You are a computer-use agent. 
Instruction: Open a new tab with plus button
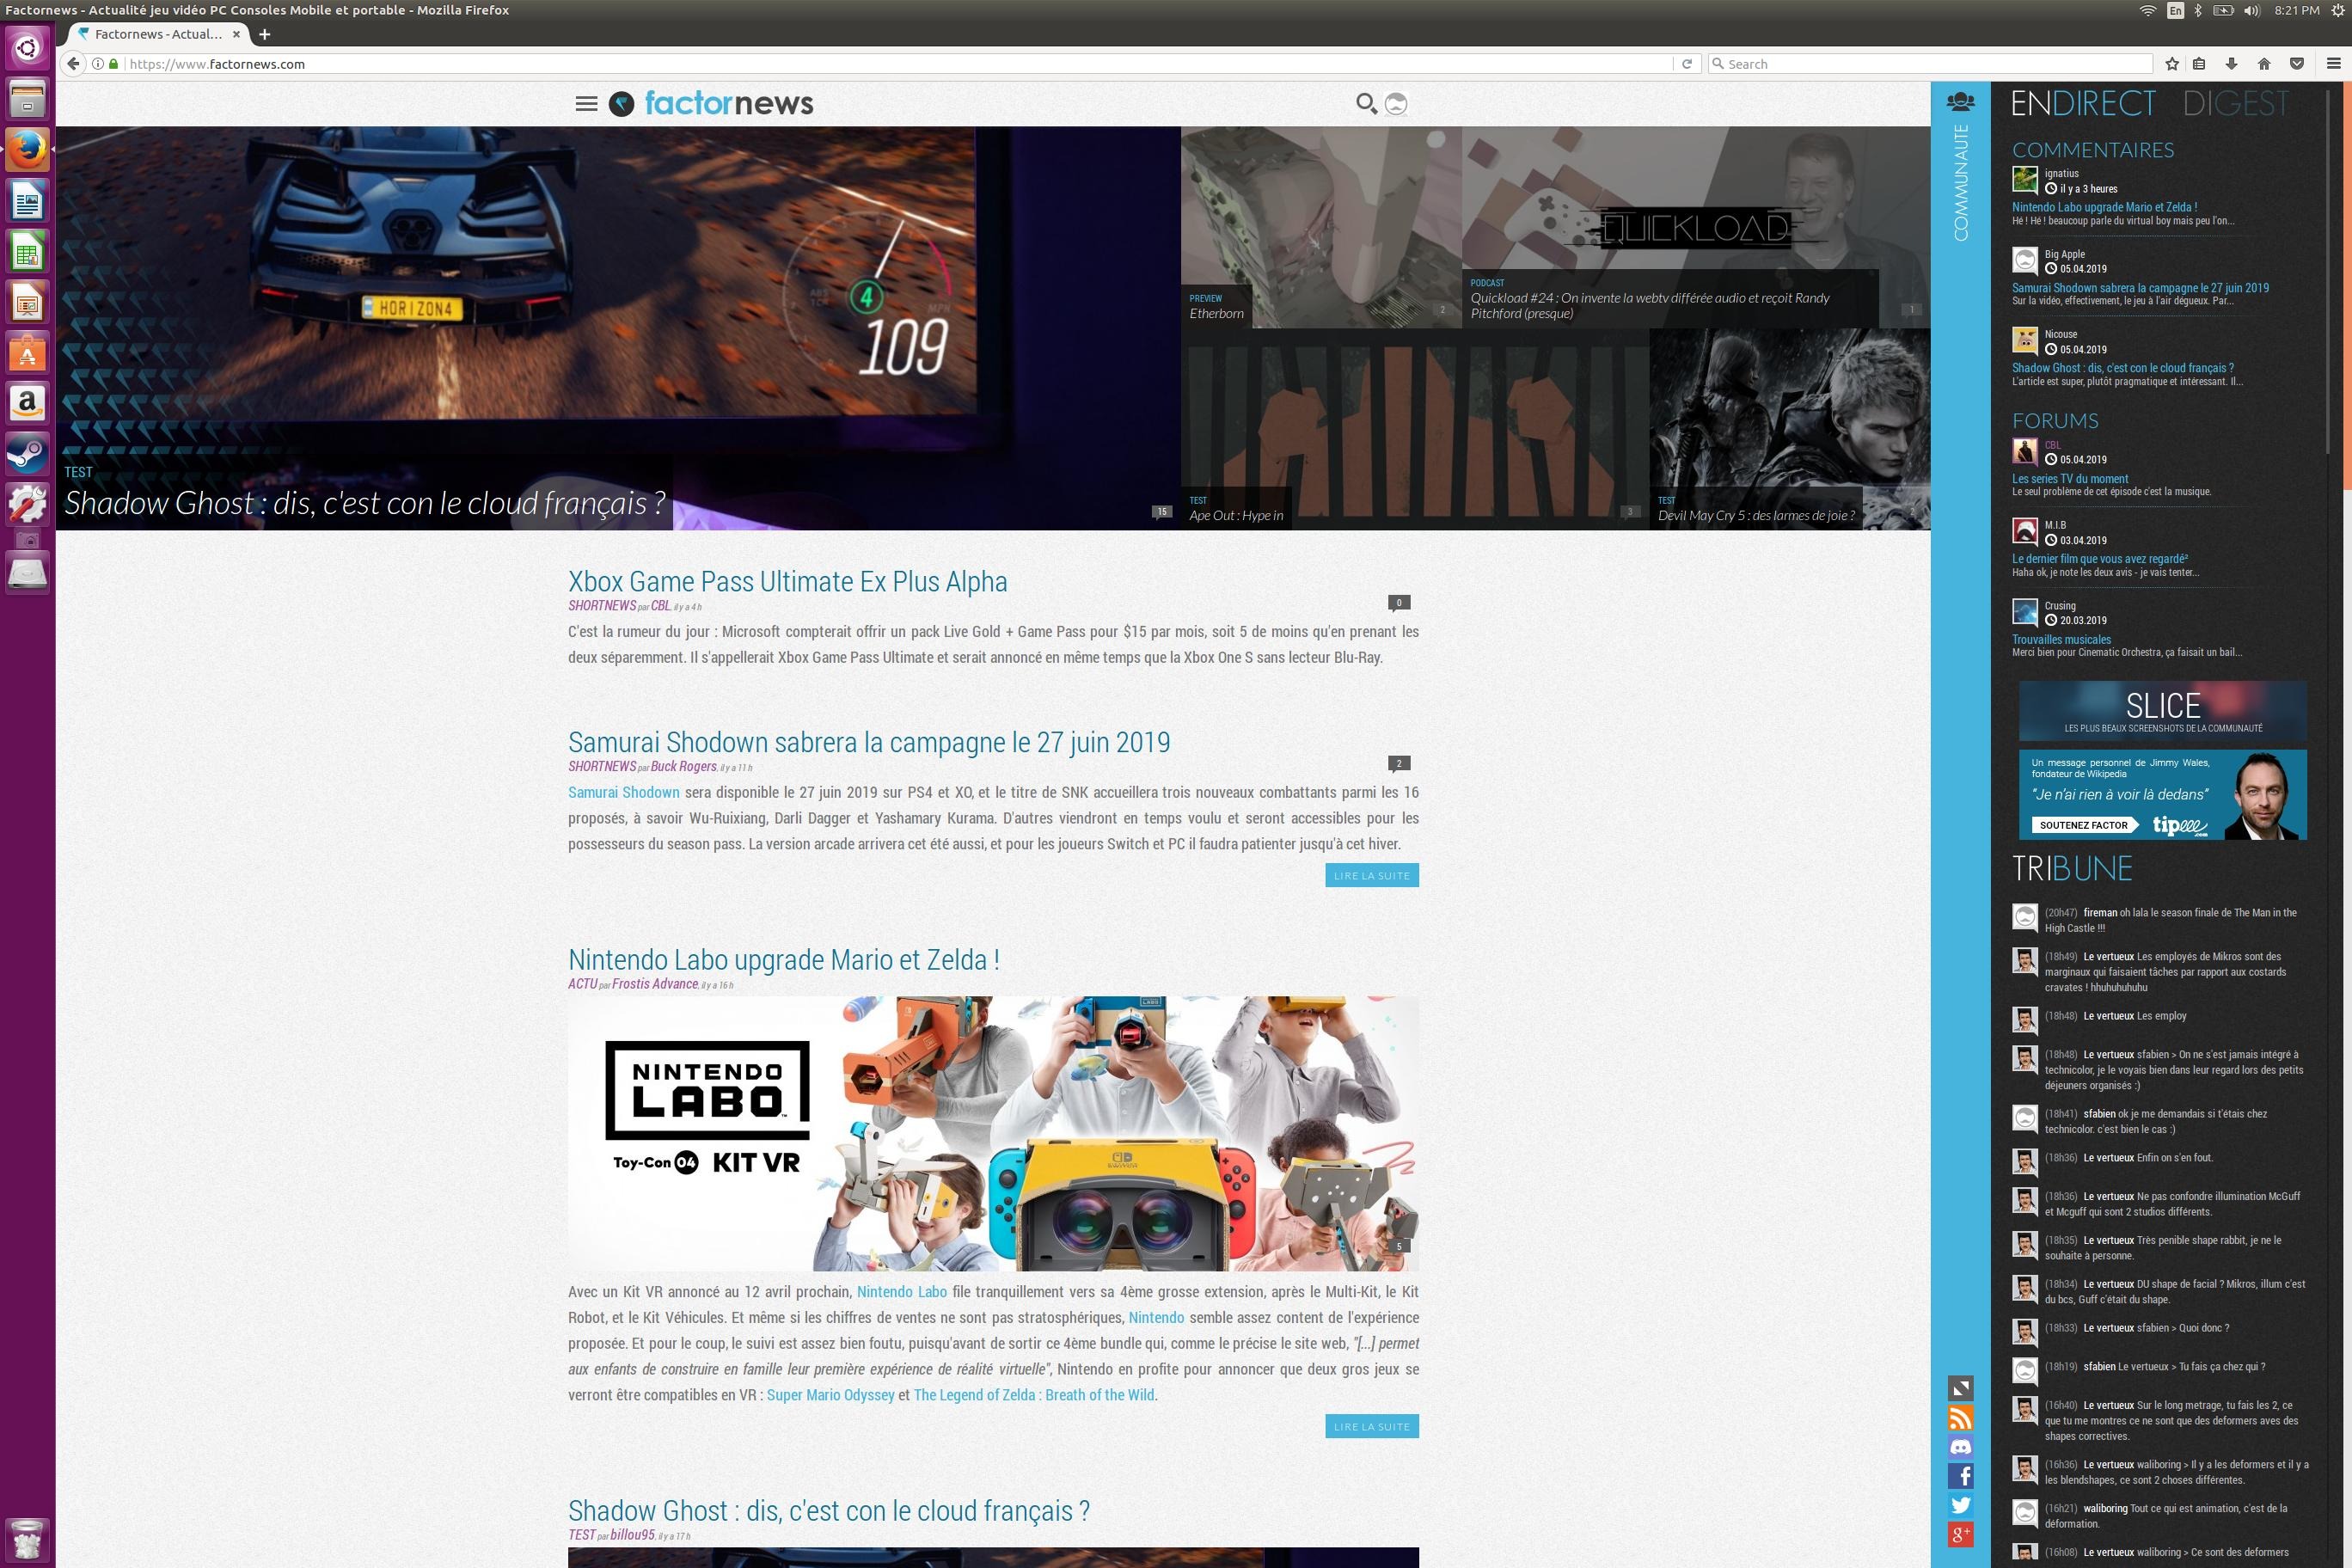[x=264, y=34]
